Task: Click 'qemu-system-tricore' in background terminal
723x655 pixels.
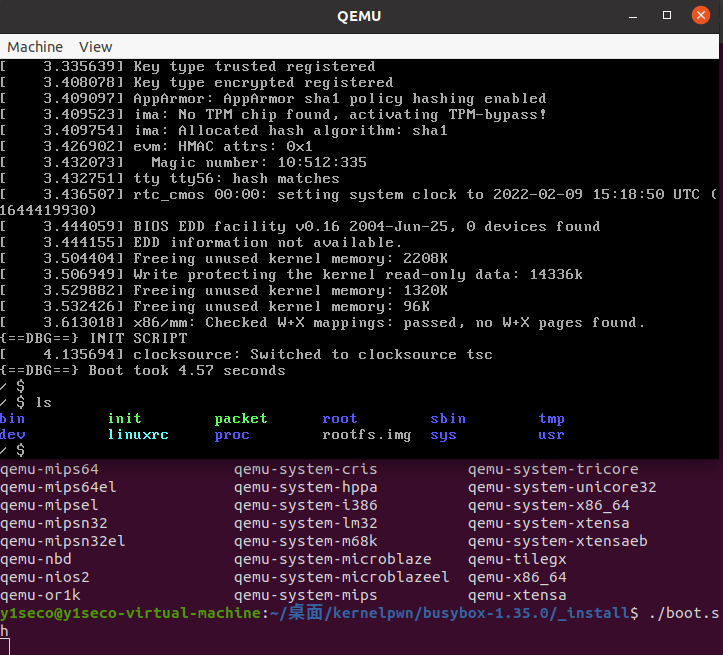Action: (x=553, y=469)
